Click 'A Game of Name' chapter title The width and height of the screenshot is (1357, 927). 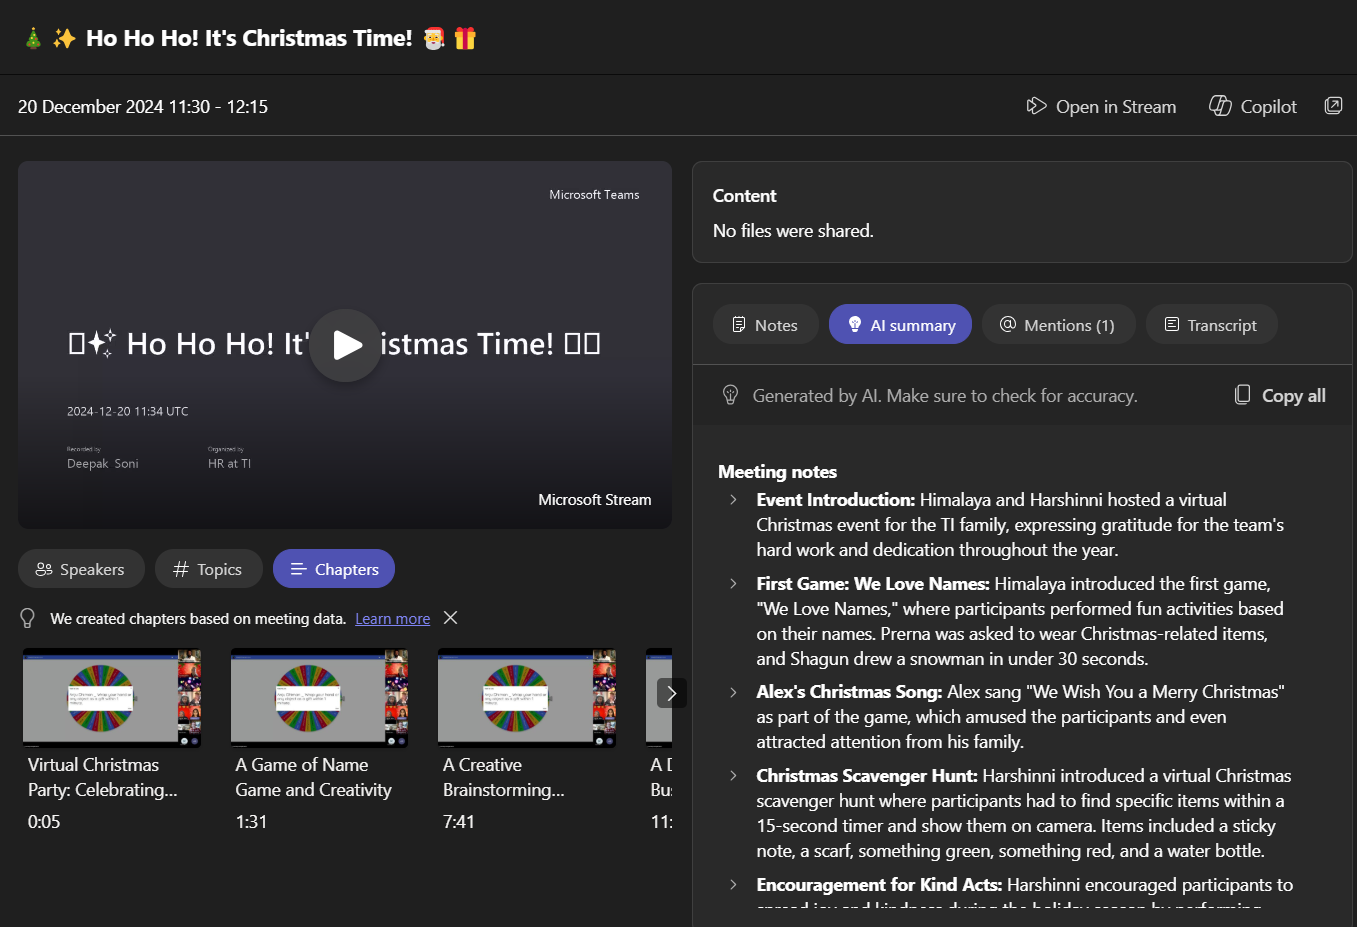point(313,777)
